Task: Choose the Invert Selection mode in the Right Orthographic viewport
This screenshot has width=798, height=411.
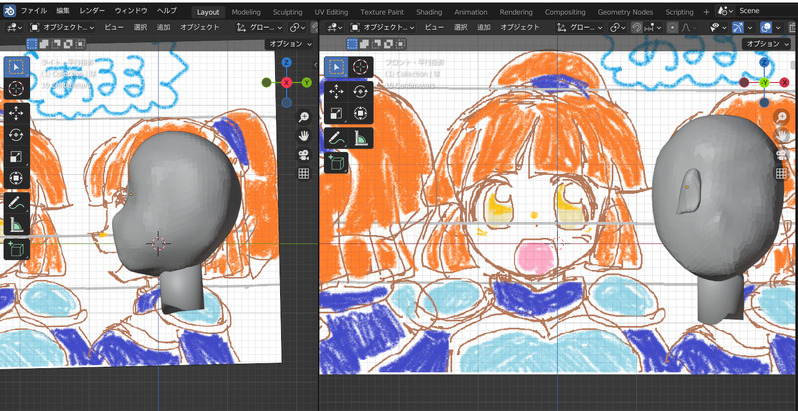Action: [68, 44]
